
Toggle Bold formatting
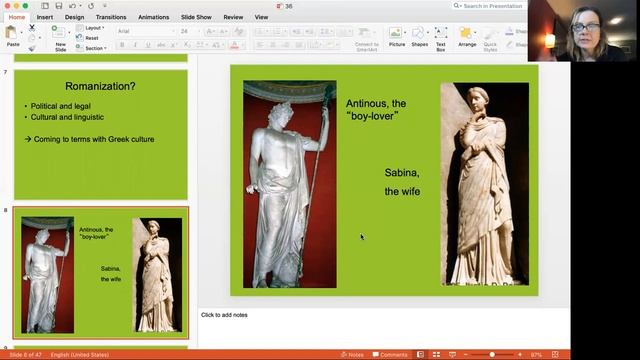122,45
